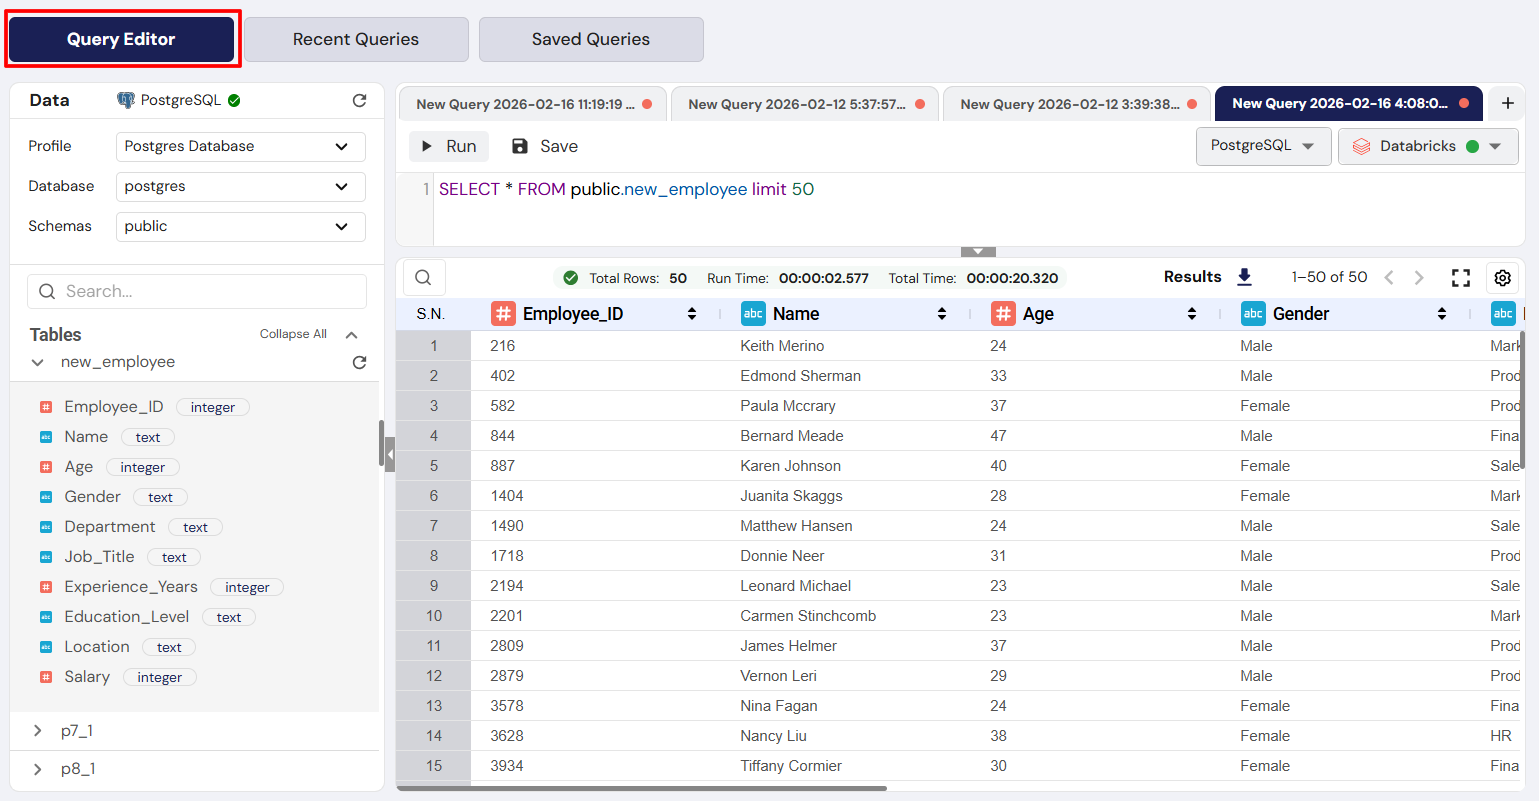Click inside the table search input field
This screenshot has height=801, width=1539.
click(196, 291)
